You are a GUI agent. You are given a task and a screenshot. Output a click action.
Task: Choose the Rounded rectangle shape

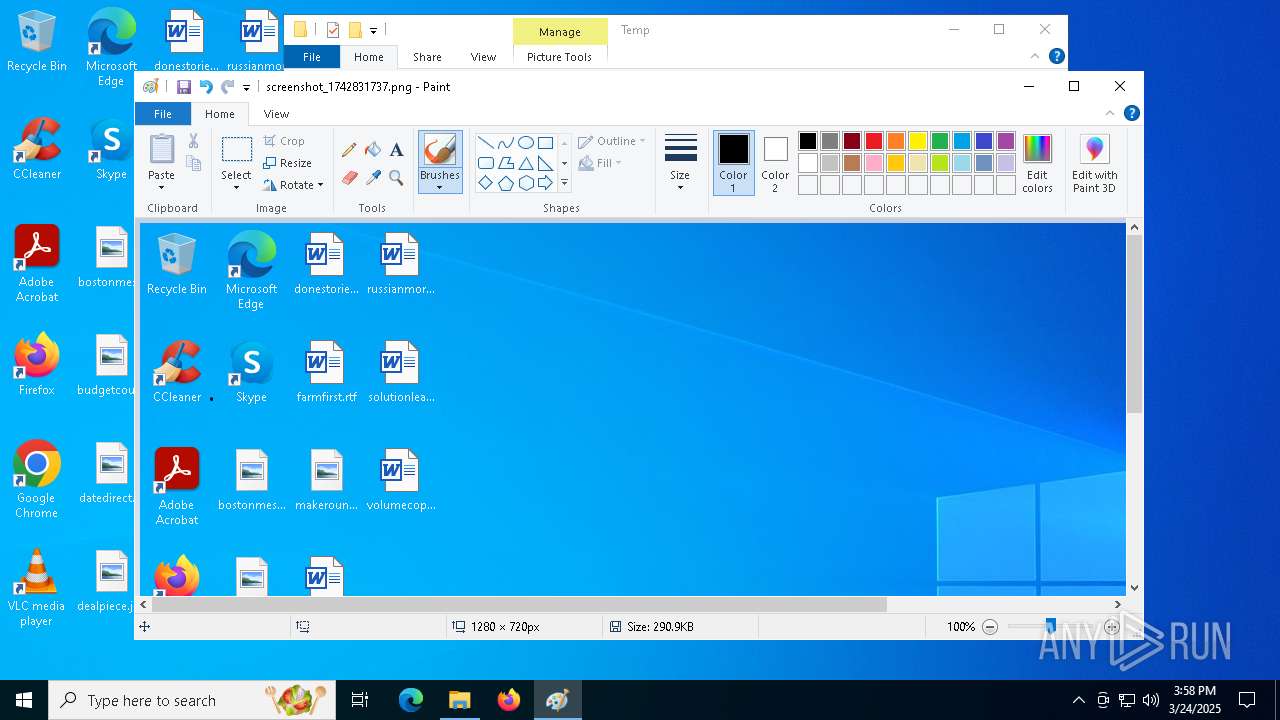485,163
